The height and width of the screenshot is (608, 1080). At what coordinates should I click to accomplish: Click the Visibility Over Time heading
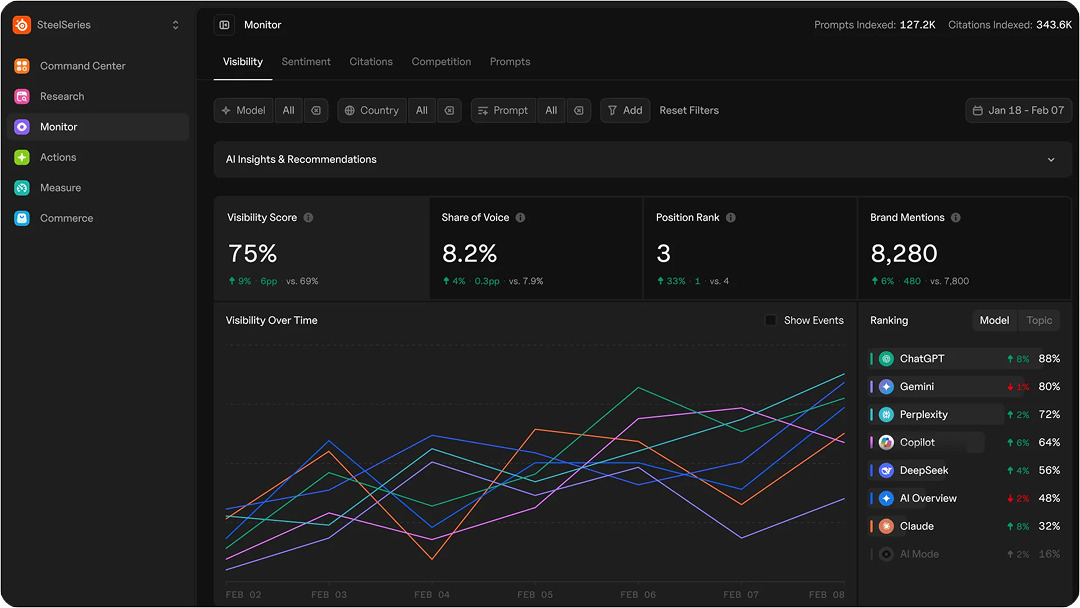click(271, 320)
